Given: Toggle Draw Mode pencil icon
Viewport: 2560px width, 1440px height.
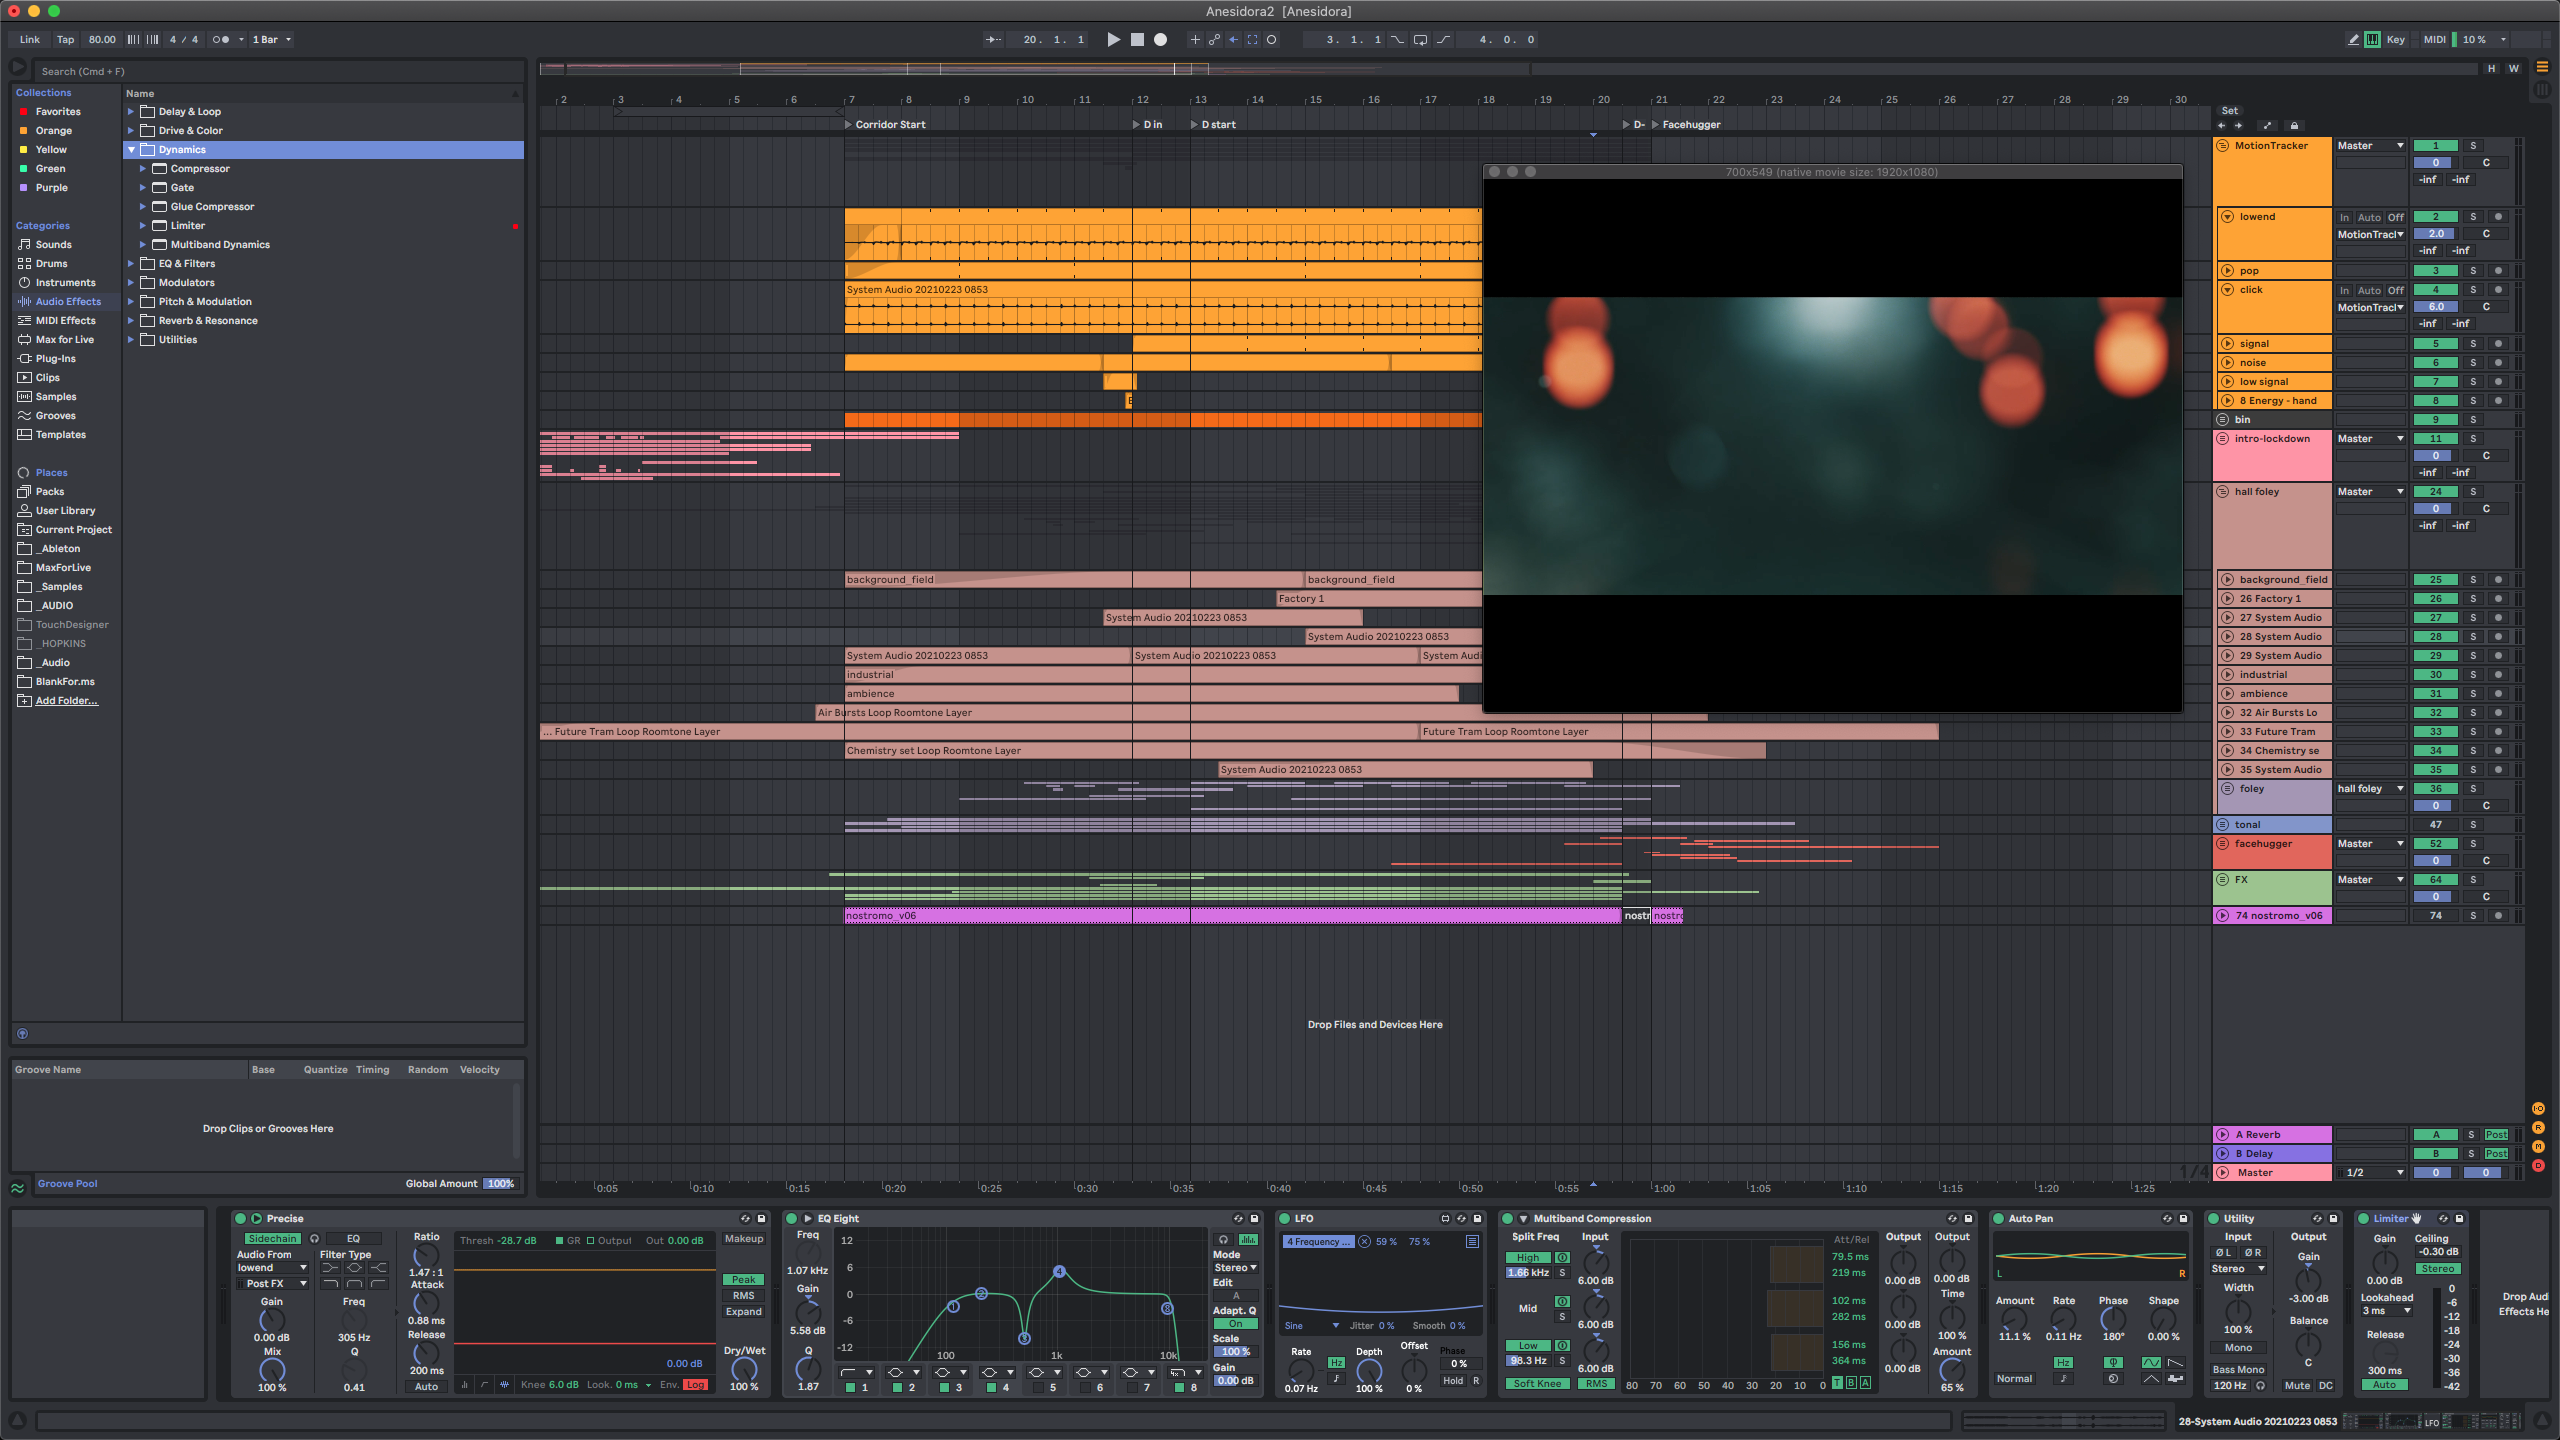Looking at the screenshot, I should [x=2353, y=40].
